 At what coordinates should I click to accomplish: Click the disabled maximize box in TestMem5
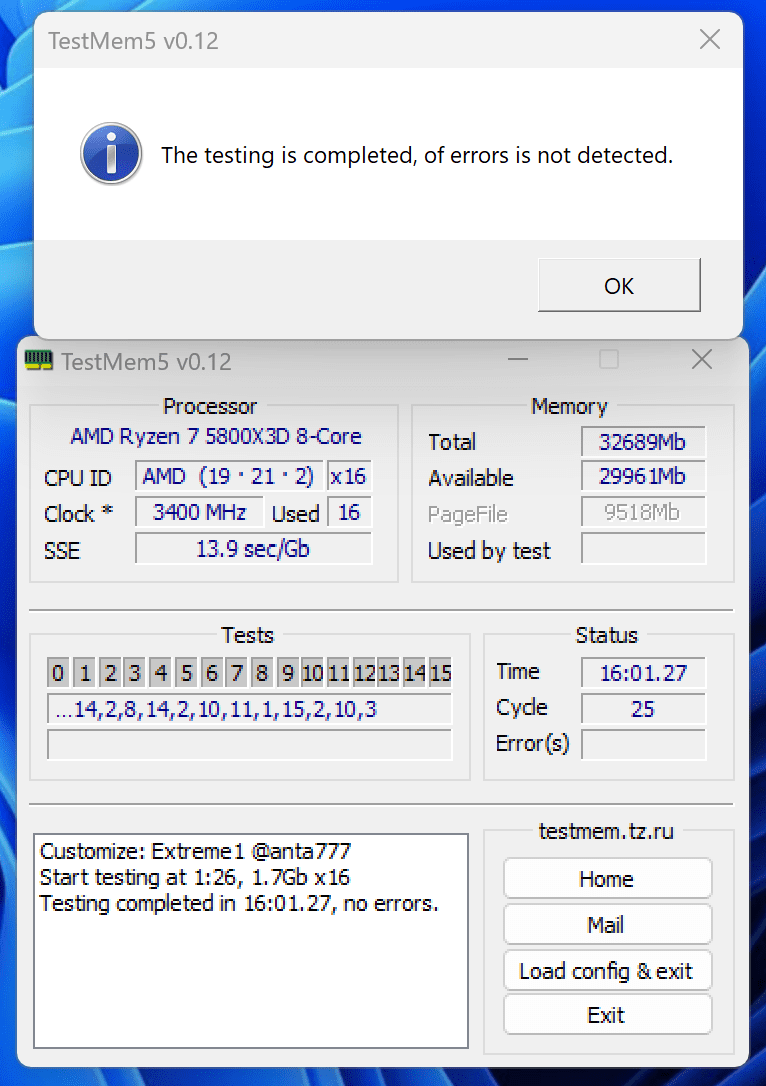coord(609,359)
